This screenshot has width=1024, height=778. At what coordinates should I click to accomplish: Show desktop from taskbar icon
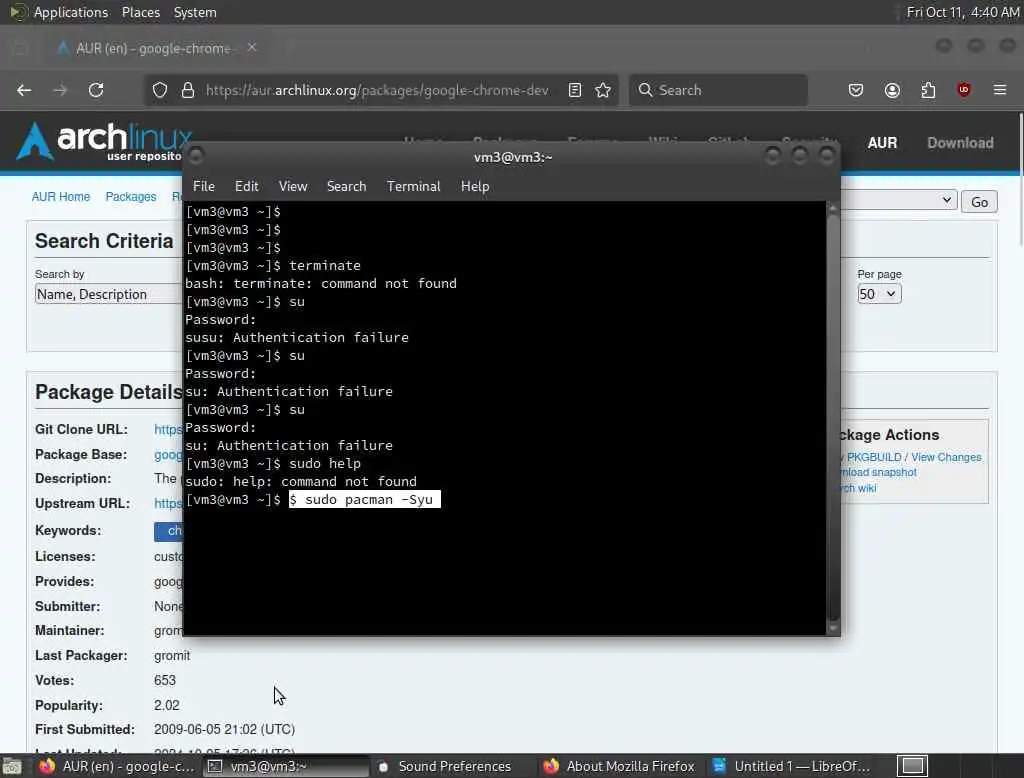(x=12, y=766)
